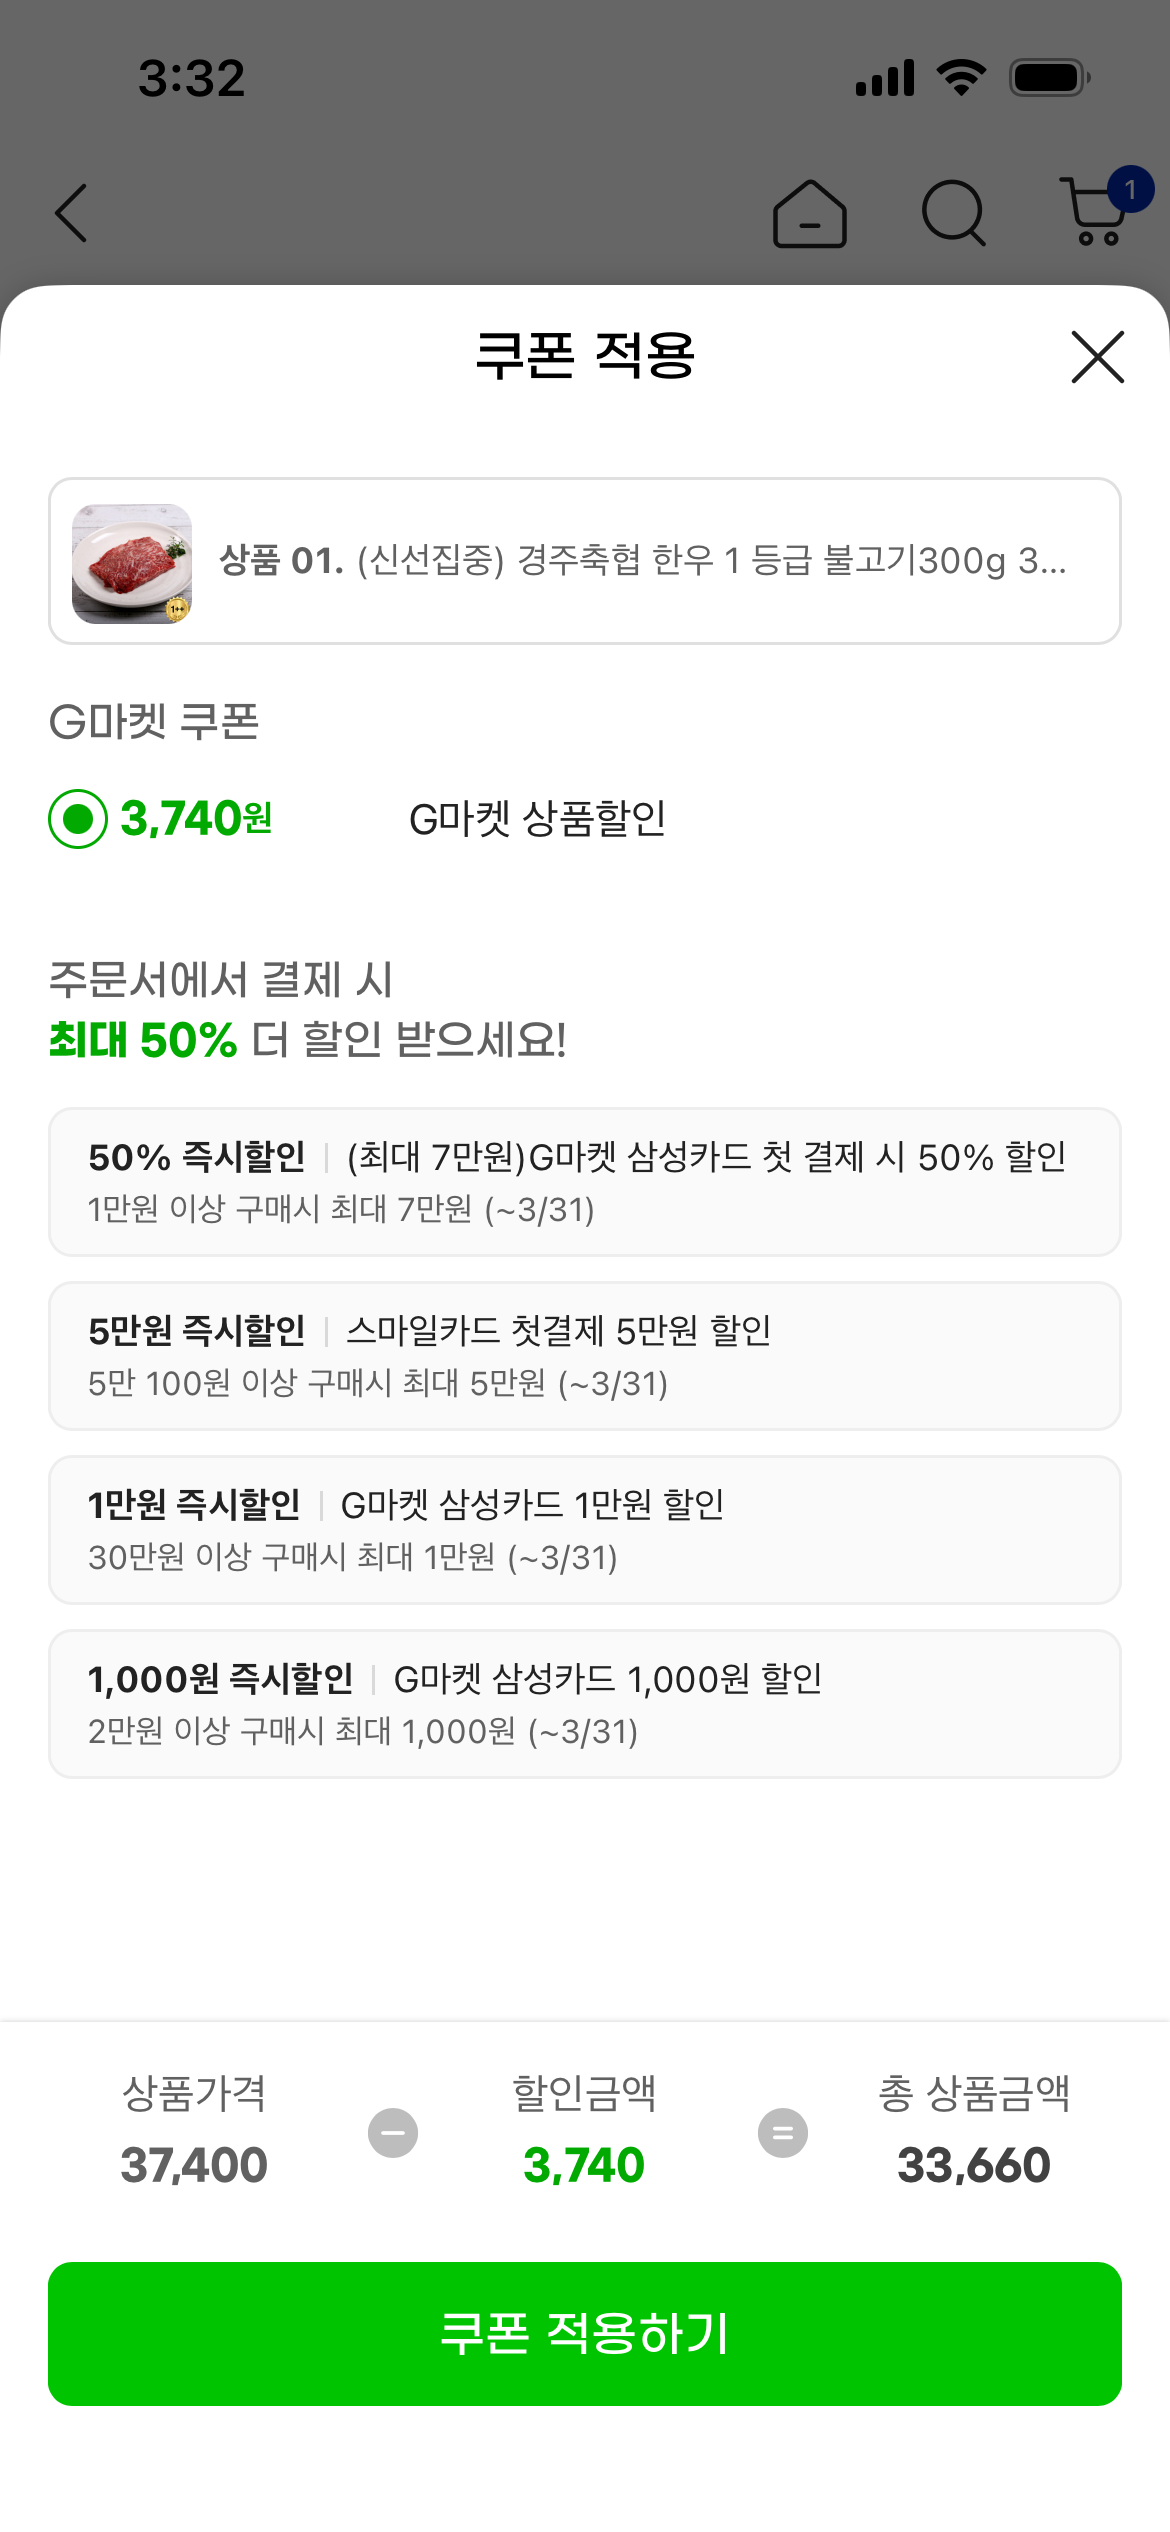This screenshot has height=2532, width=1170.
Task: Open the 1만원 즉시할인 삼성카드 offer
Action: click(x=584, y=1530)
